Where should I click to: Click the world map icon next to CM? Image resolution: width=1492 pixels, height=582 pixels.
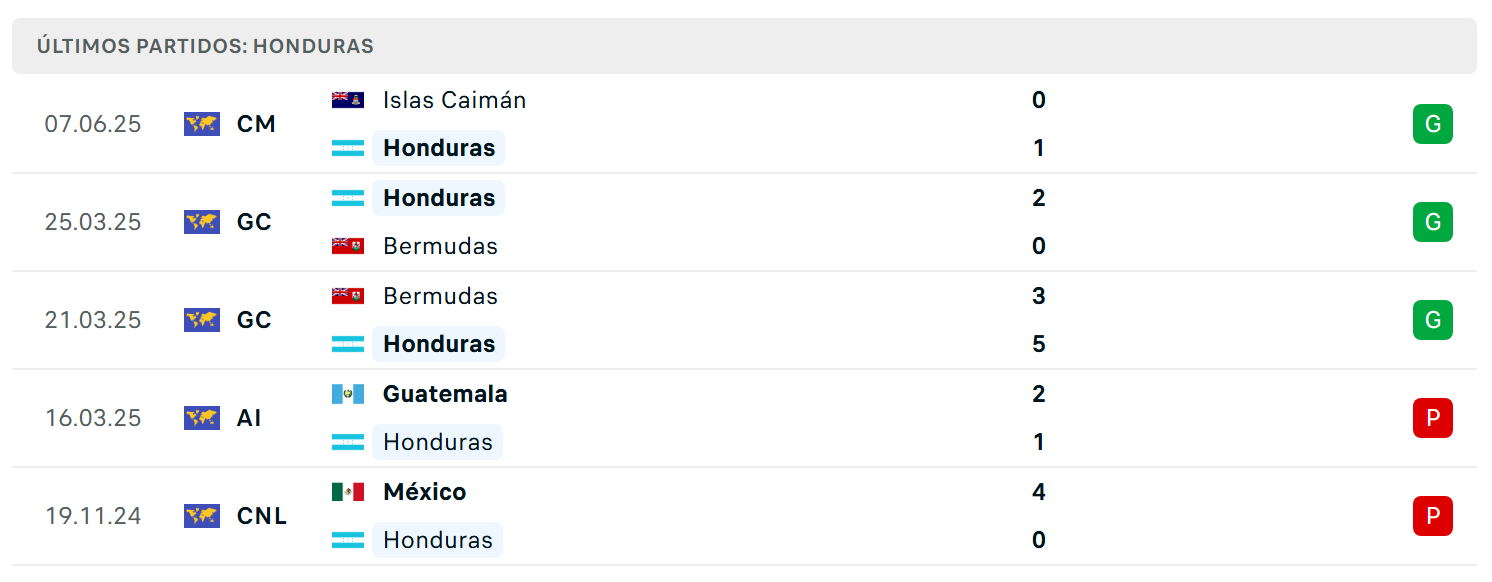coord(202,124)
